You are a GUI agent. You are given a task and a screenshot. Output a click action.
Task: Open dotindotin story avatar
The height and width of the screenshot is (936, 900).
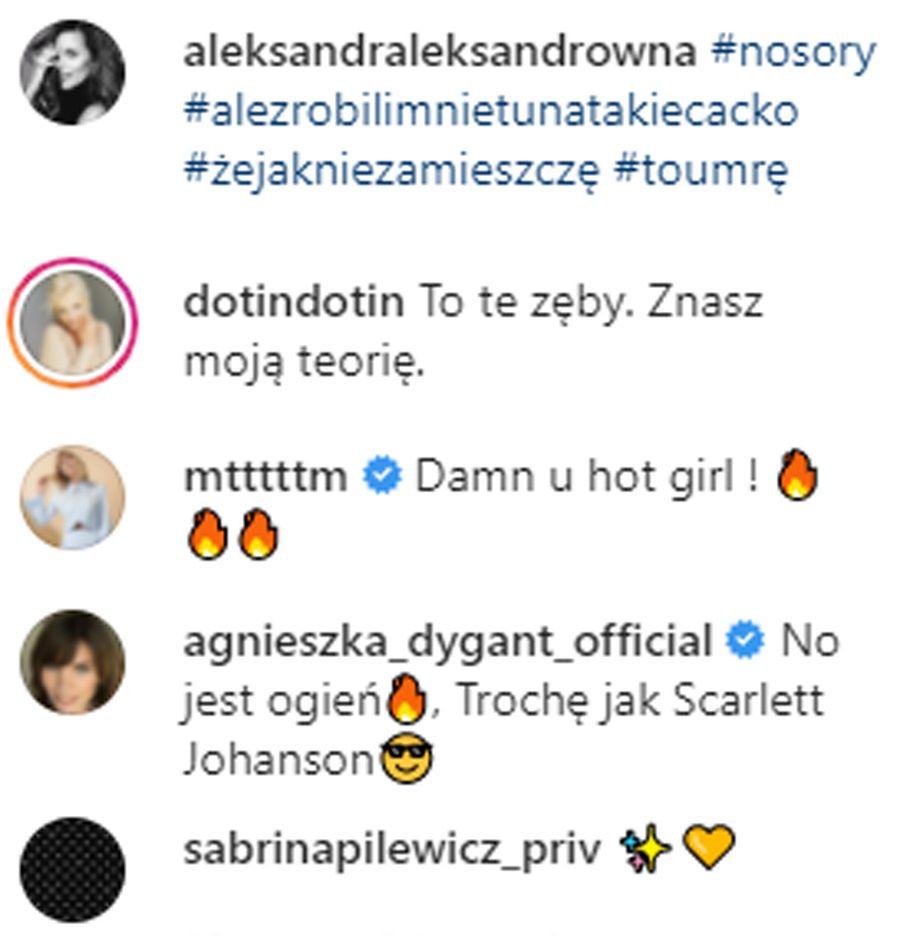click(73, 322)
